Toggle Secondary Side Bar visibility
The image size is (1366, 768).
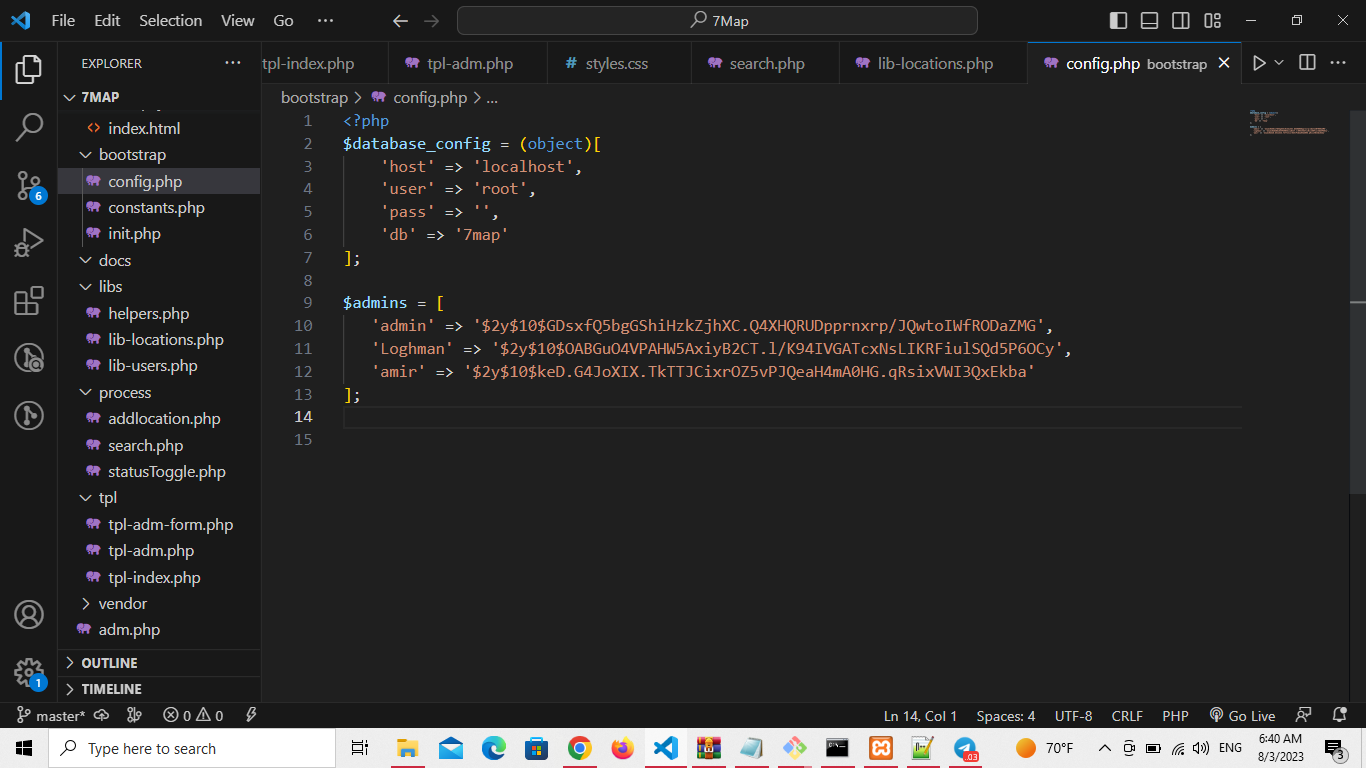pyautogui.click(x=1181, y=20)
